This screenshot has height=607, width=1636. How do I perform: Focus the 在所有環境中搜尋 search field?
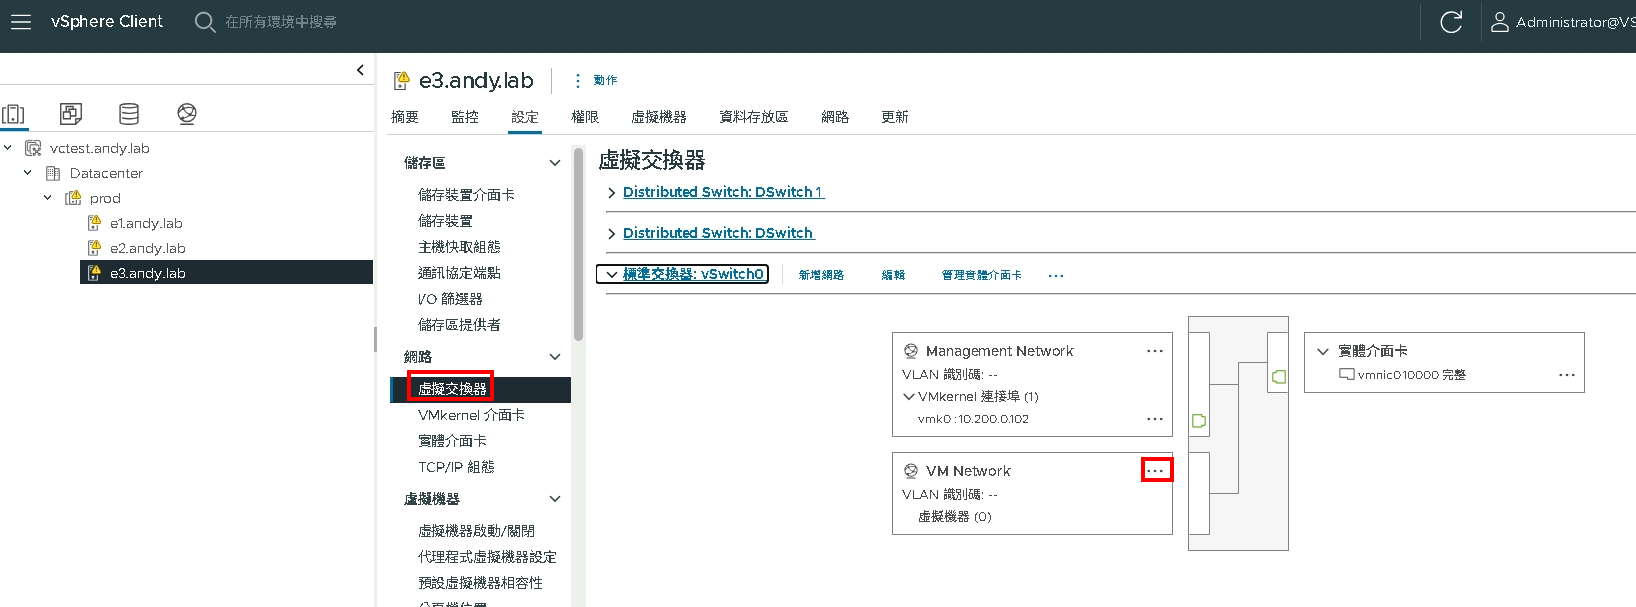[x=281, y=22]
